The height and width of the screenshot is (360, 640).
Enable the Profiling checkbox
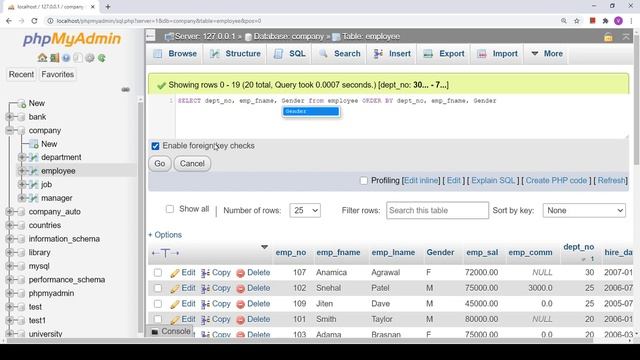[364, 180]
